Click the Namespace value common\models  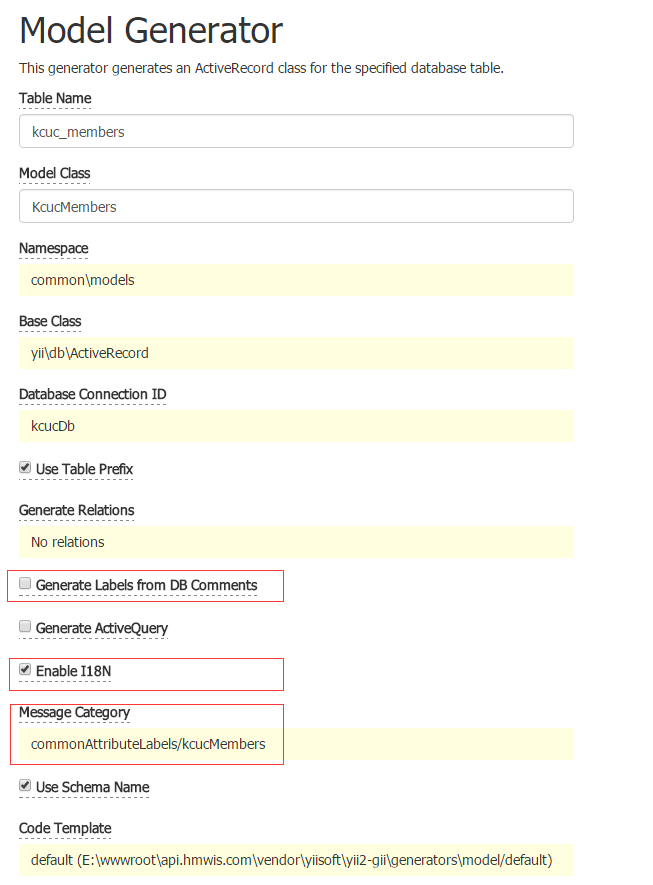(x=296, y=280)
